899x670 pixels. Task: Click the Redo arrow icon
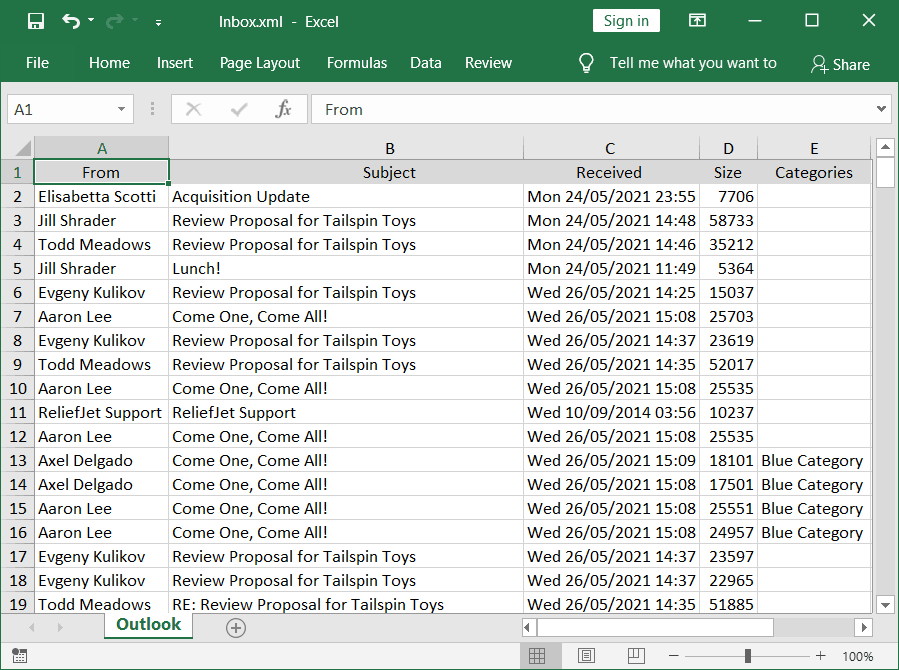115,22
